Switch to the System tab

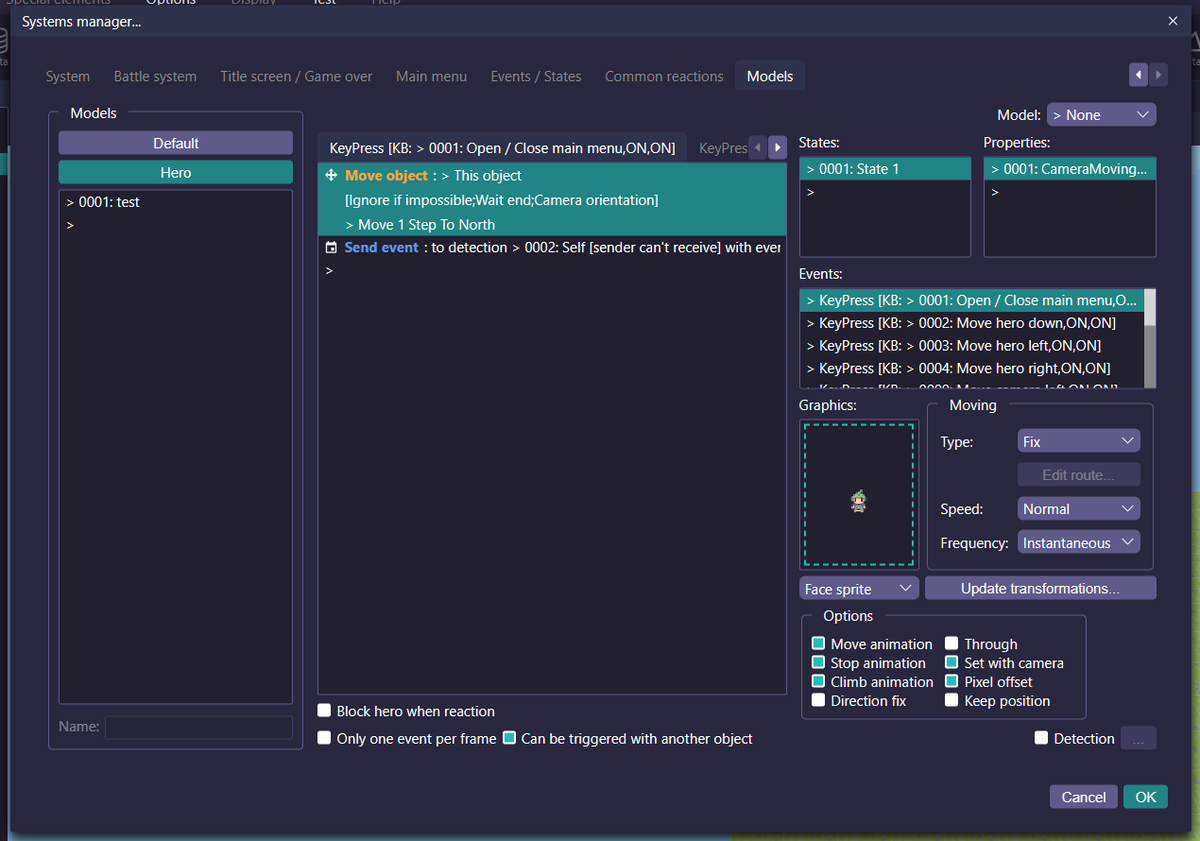[x=68, y=76]
